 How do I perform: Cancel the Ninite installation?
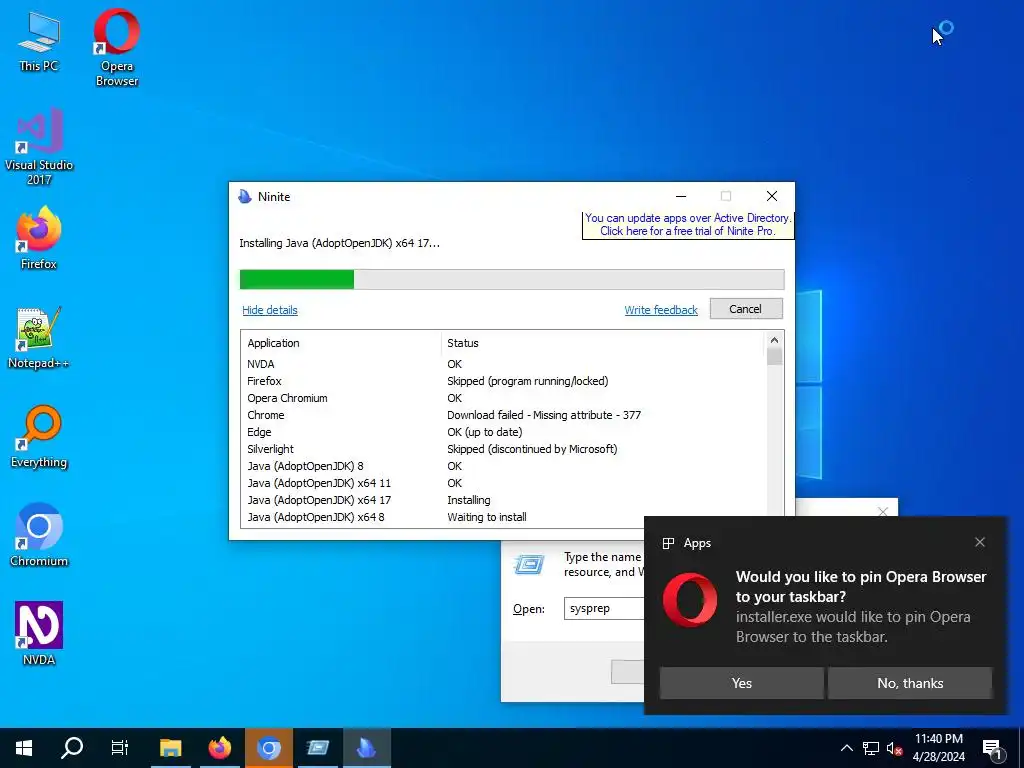(746, 309)
